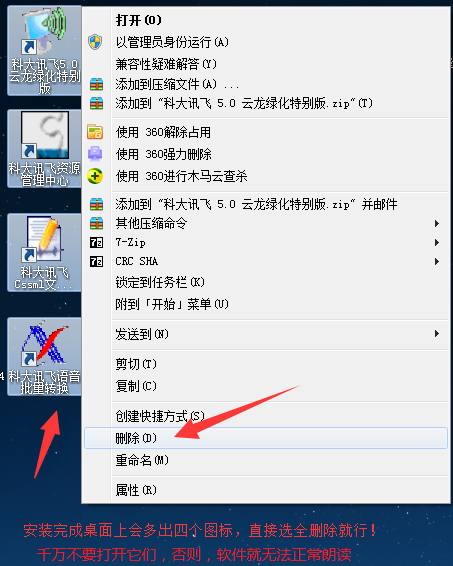Select 科大讯飞资源管理中心 desktop shortcut icon
453x566 pixels.
click(44, 149)
